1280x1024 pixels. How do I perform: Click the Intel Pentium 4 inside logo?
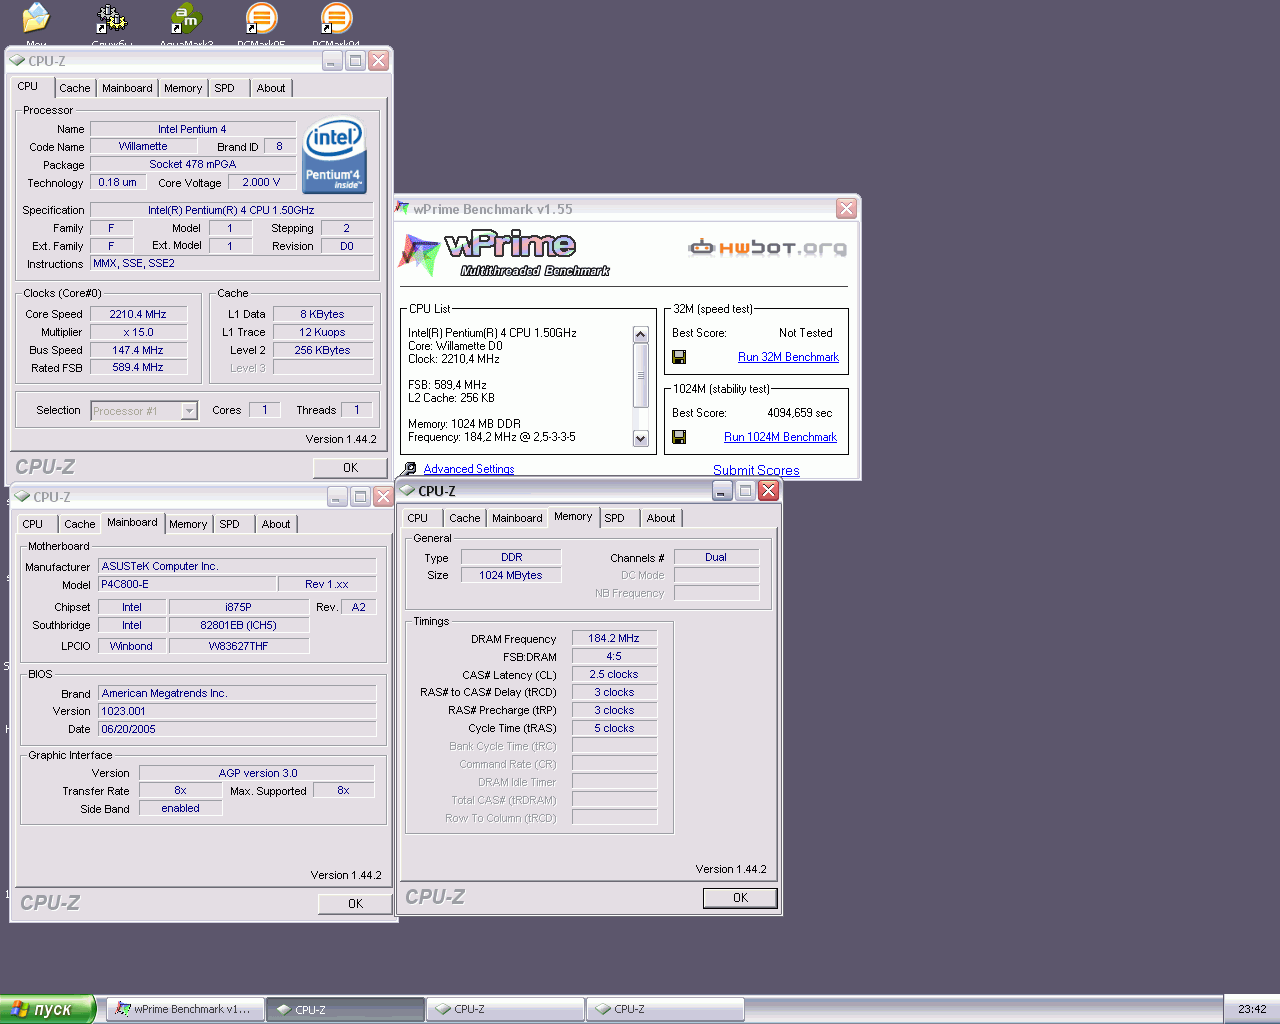pyautogui.click(x=334, y=156)
